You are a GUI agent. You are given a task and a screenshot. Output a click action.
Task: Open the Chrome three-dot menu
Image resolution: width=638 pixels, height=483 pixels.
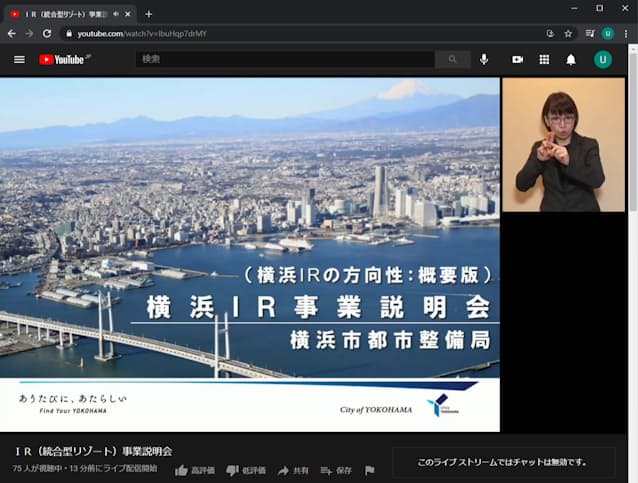click(626, 33)
